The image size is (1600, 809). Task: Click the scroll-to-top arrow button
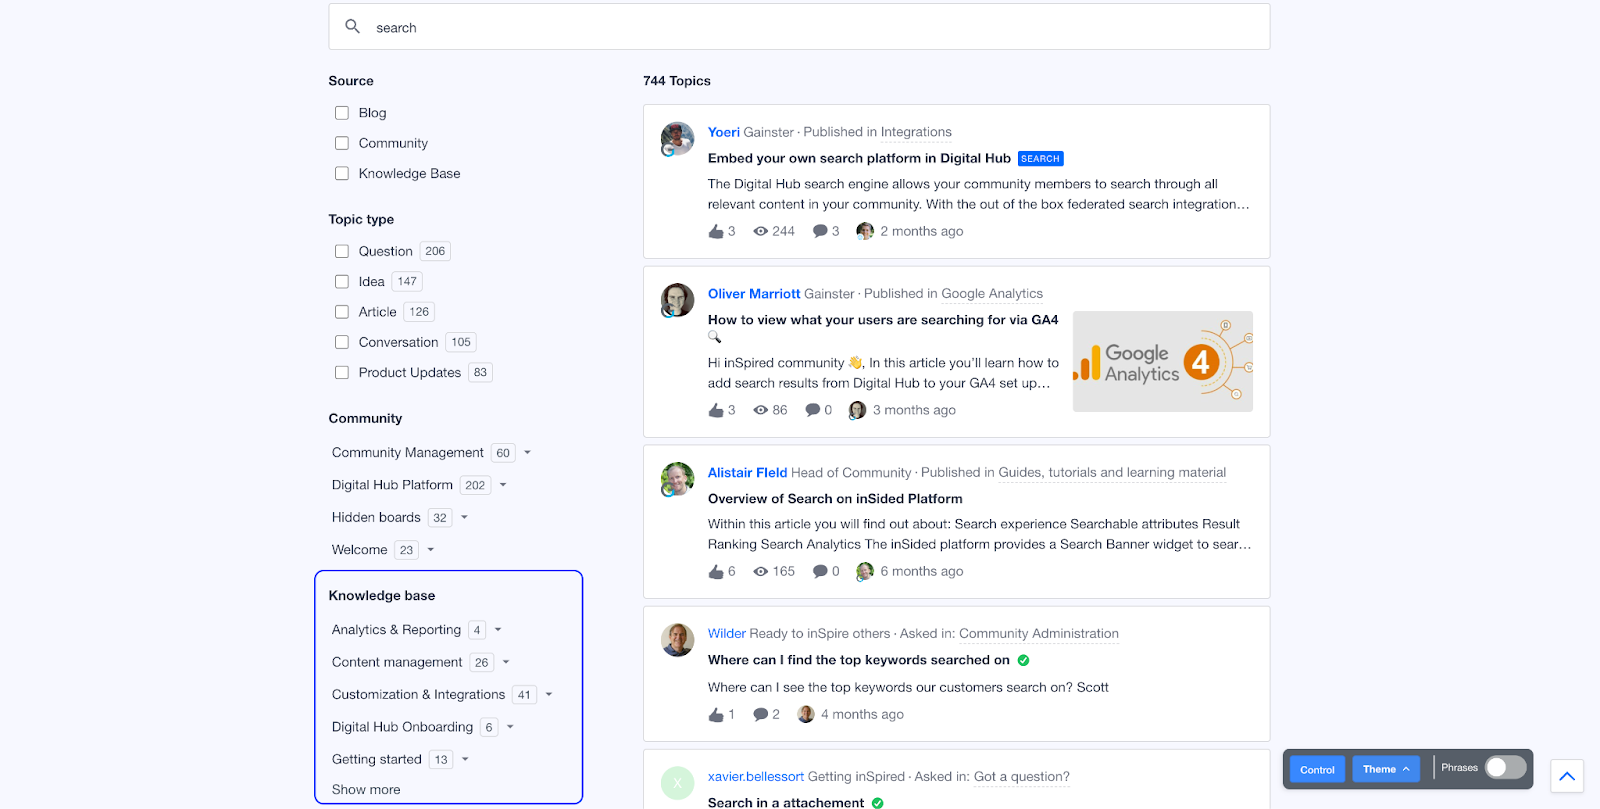click(x=1567, y=776)
